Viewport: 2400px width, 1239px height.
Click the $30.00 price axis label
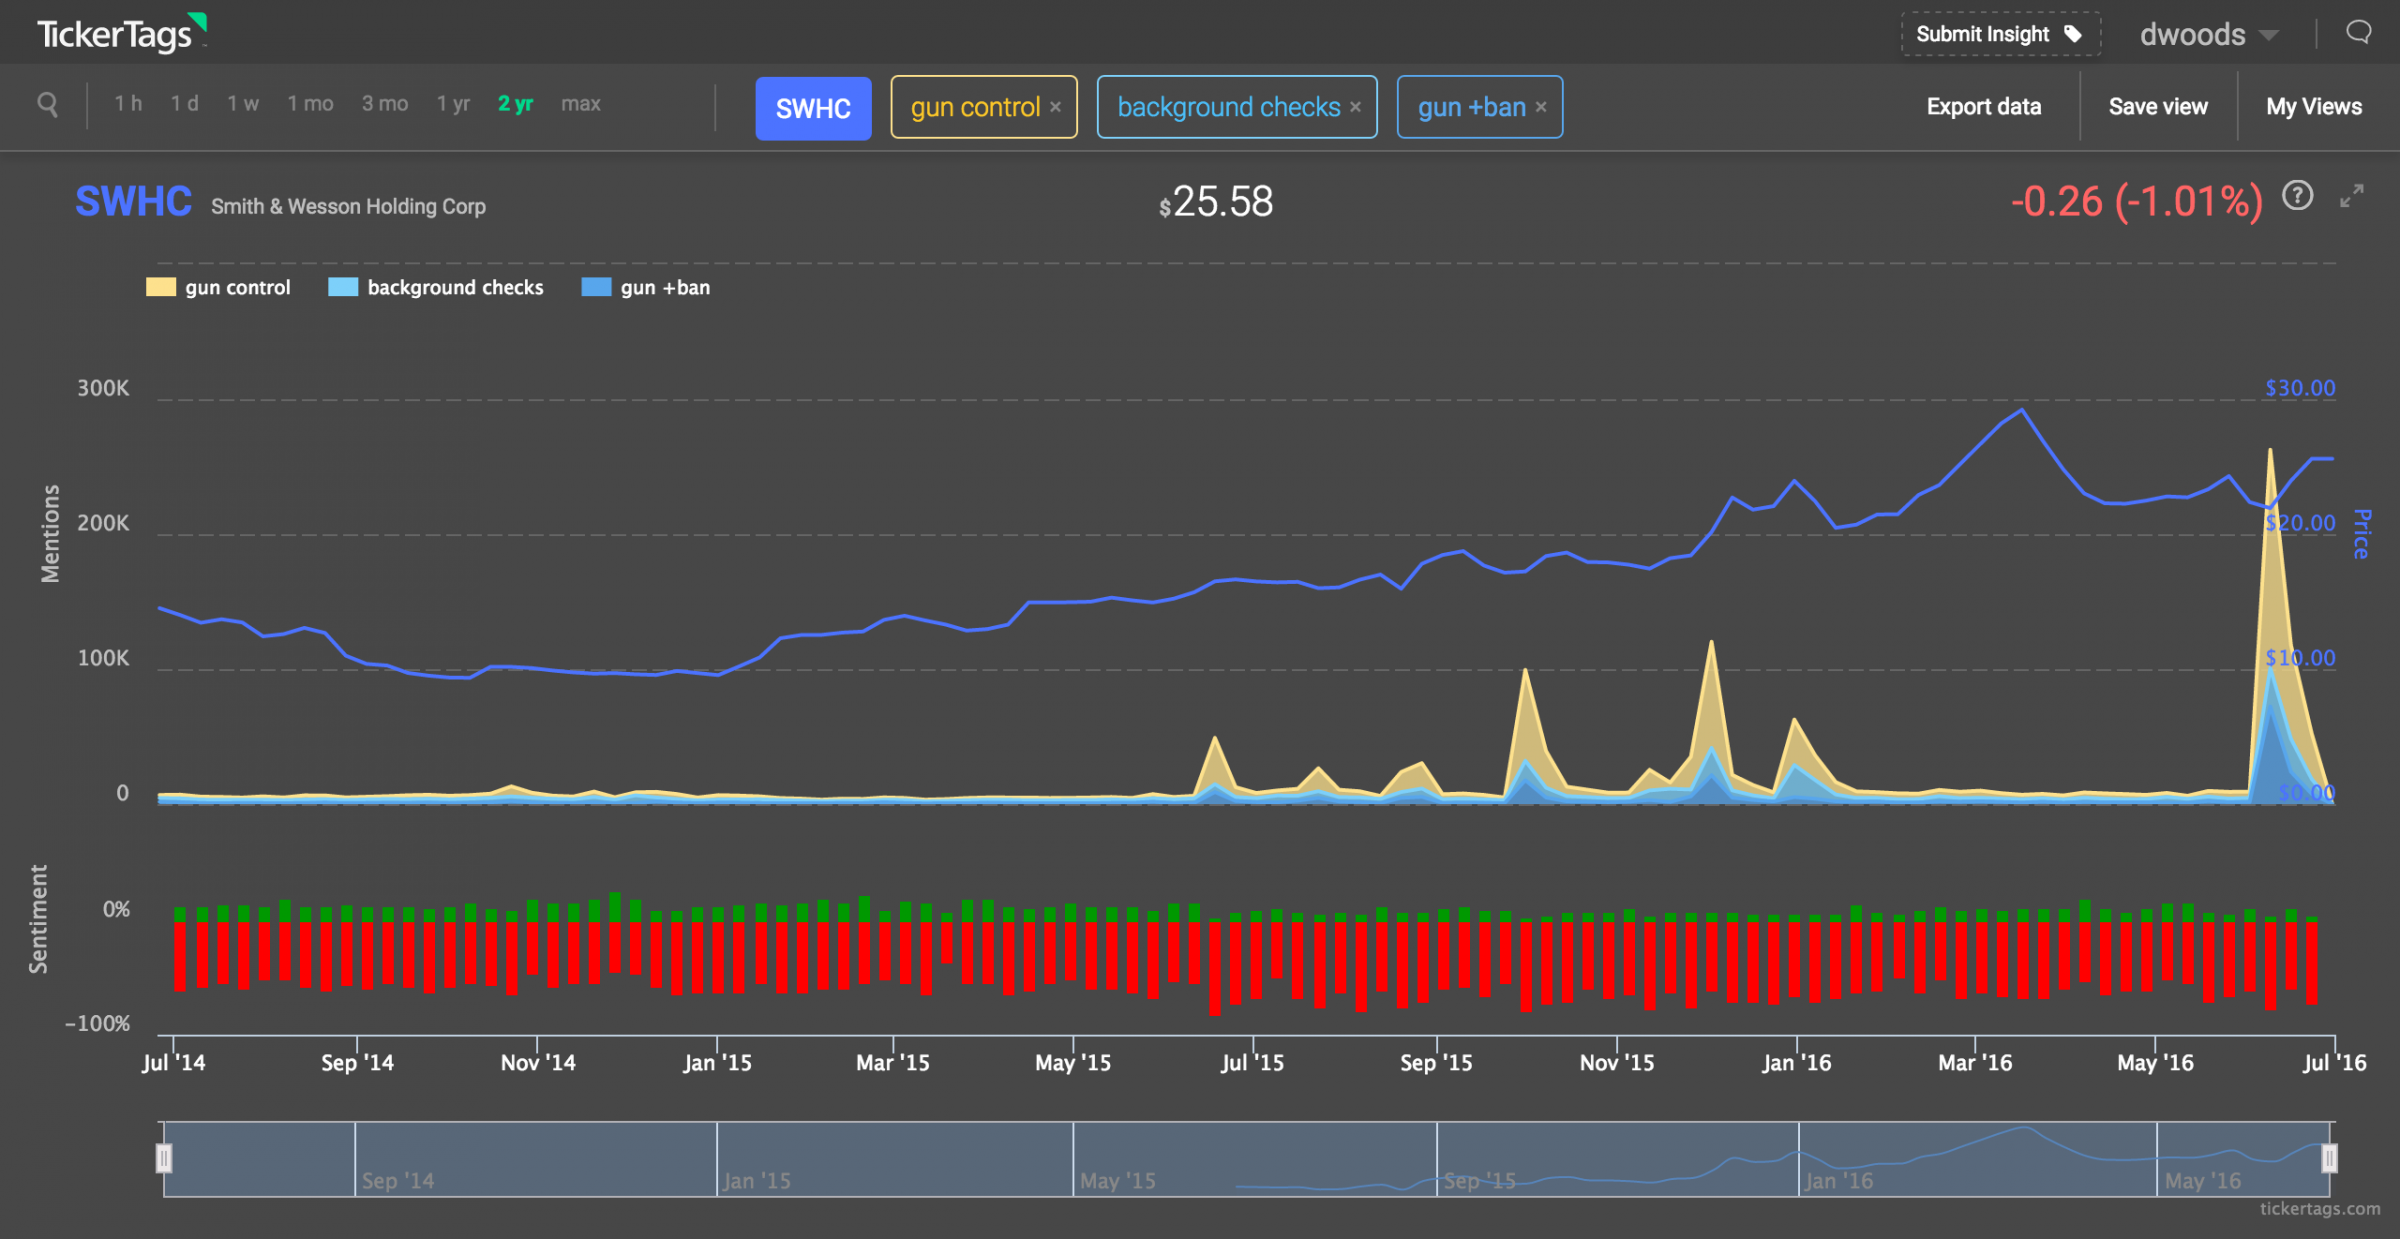(2300, 388)
